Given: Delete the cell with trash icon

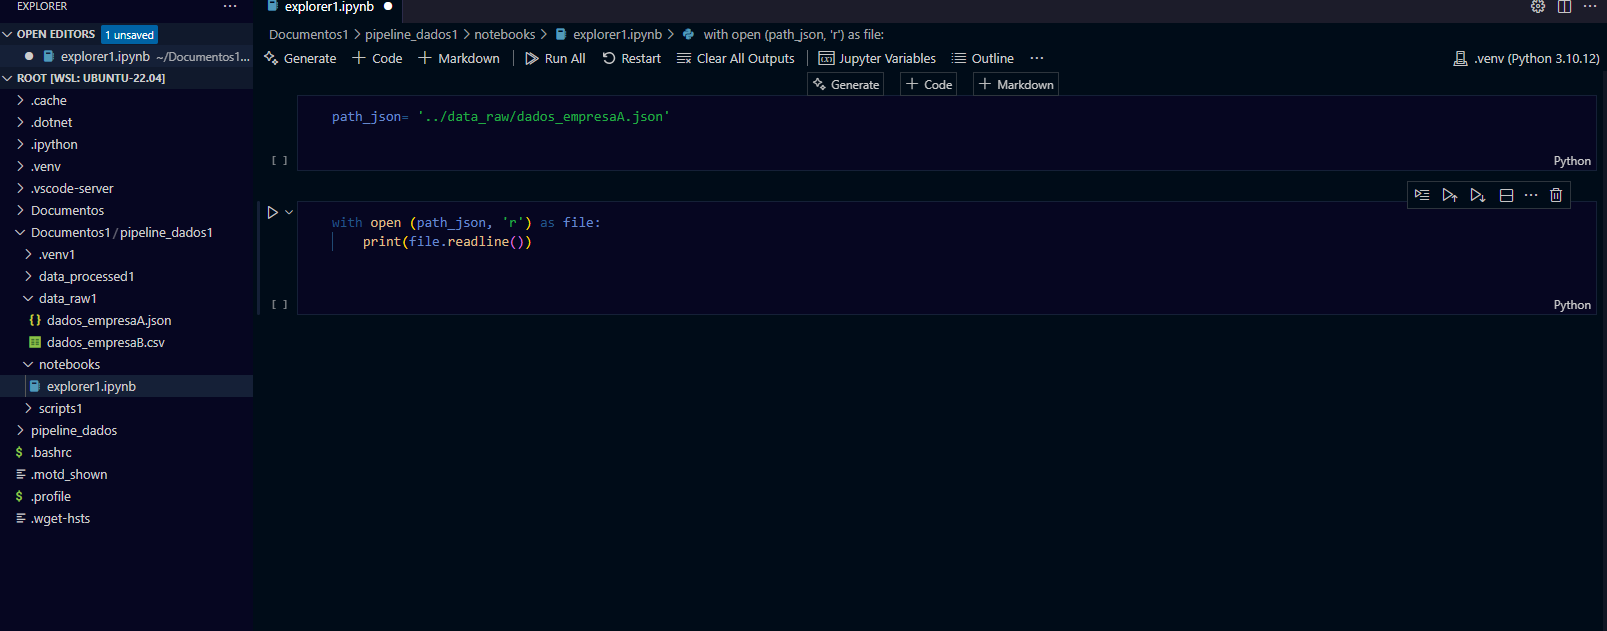Looking at the screenshot, I should [x=1556, y=195].
